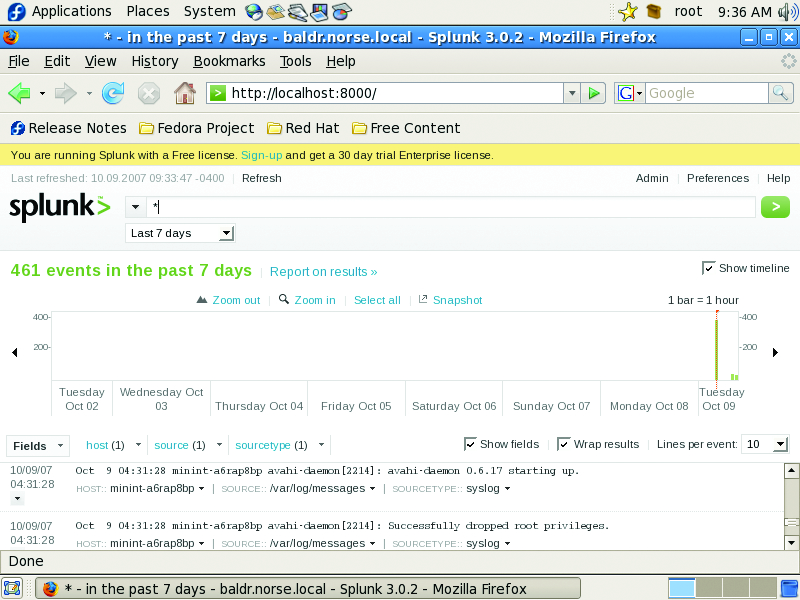Click the Firefox home icon

tap(184, 93)
